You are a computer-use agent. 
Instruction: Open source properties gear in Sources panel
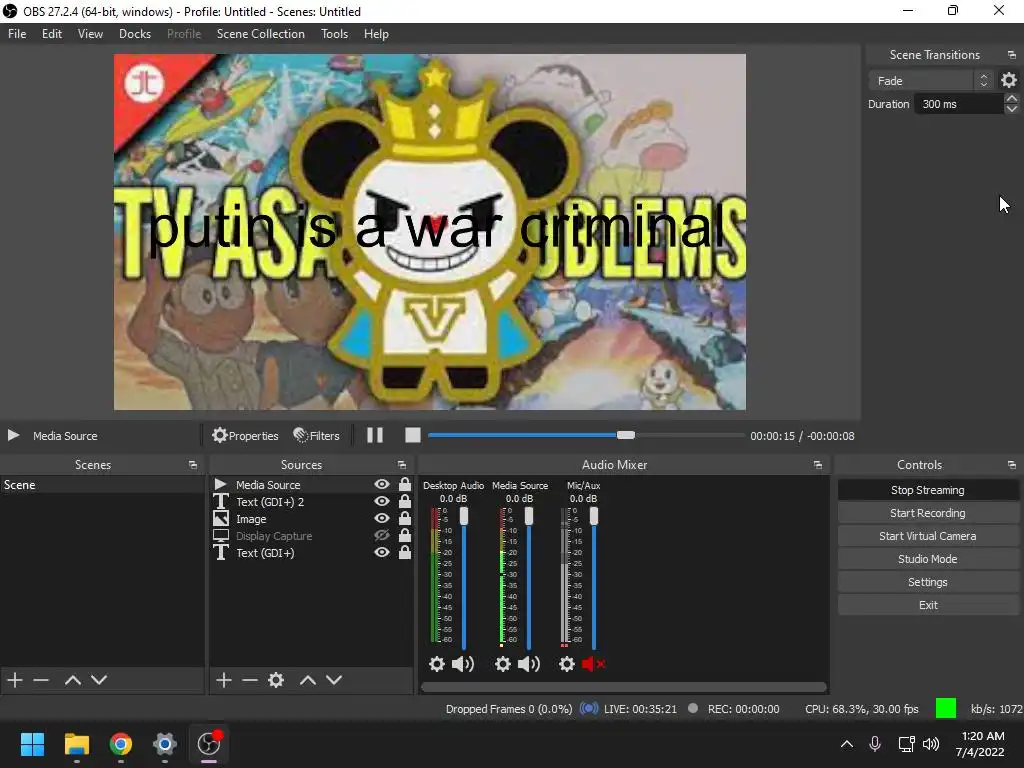(276, 680)
